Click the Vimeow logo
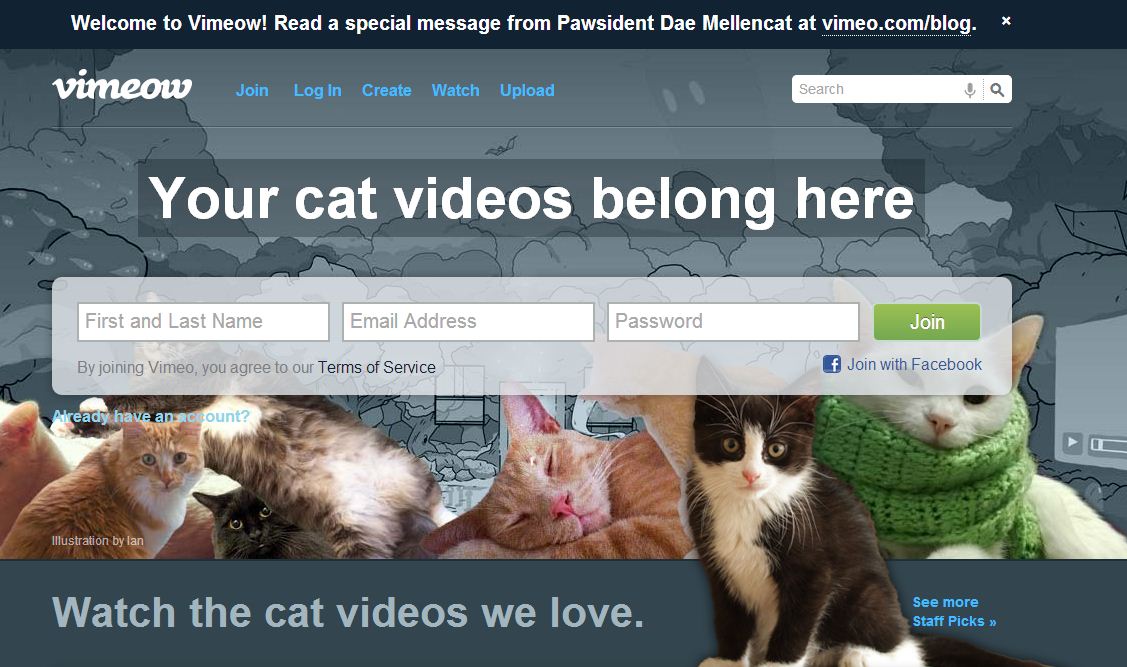 (x=122, y=86)
